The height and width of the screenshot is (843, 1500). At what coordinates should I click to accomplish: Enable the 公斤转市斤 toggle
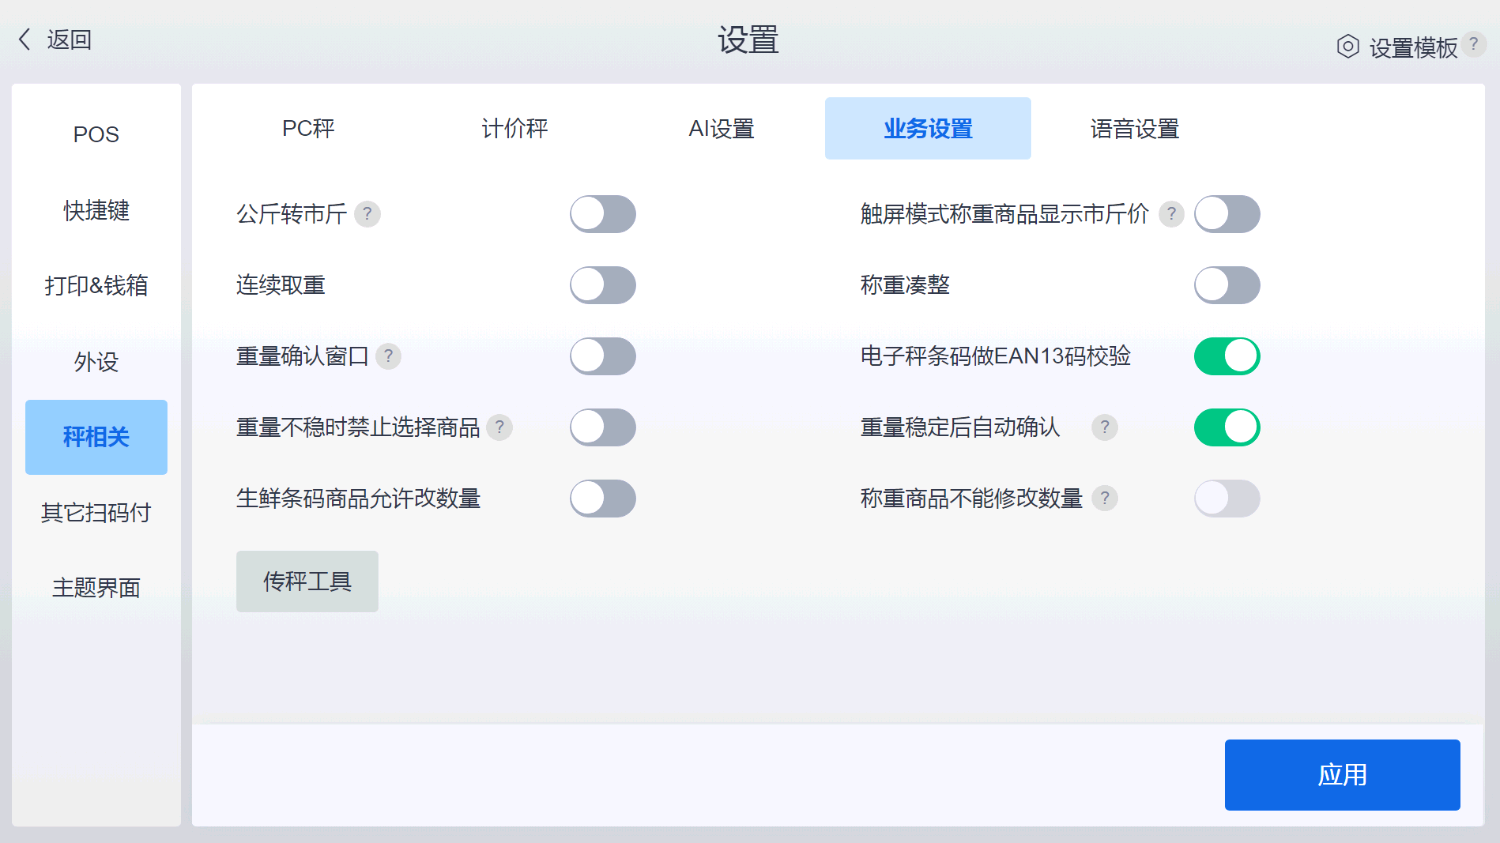(x=602, y=214)
